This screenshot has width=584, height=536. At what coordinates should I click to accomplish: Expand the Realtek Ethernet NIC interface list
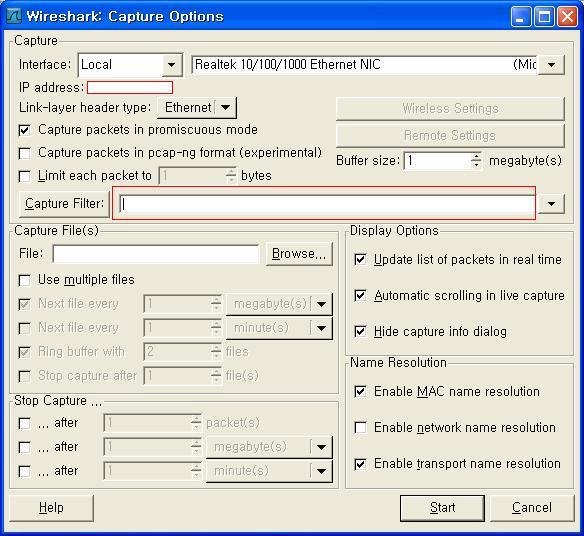click(x=552, y=65)
